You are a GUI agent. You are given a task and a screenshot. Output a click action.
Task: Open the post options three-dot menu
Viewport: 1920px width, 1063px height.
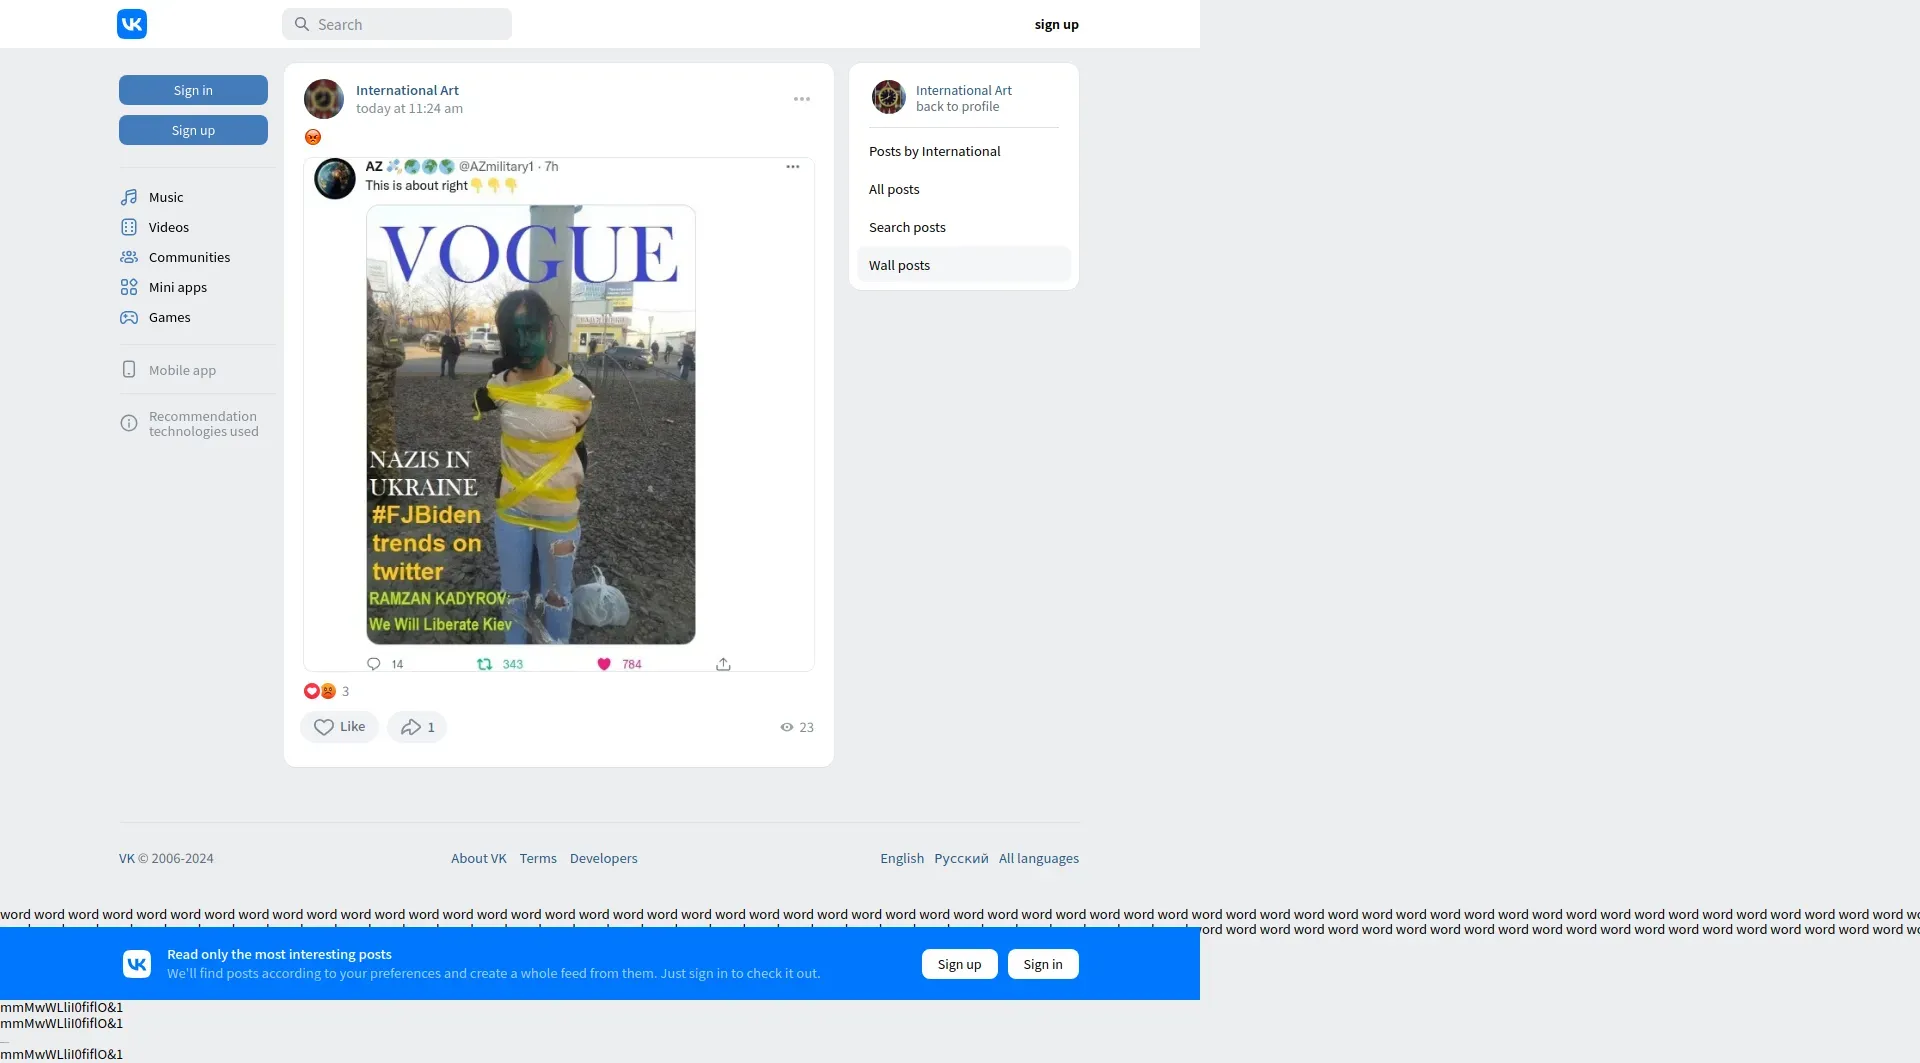802,99
